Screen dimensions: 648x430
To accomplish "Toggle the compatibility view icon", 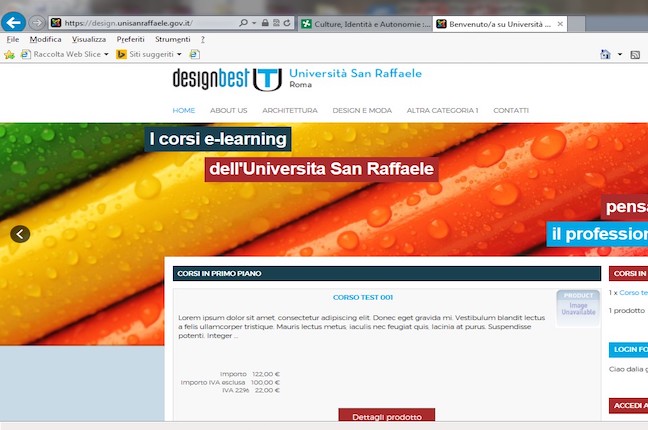I will tap(276, 23).
